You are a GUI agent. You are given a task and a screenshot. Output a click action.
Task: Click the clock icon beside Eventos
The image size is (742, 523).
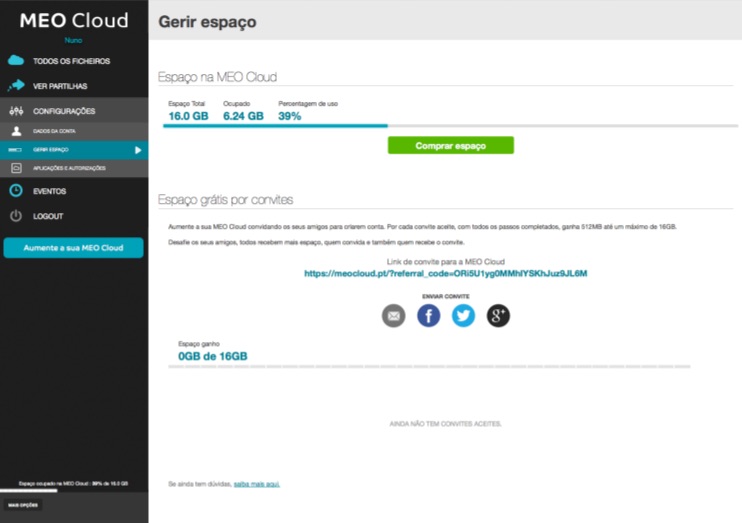point(16,191)
